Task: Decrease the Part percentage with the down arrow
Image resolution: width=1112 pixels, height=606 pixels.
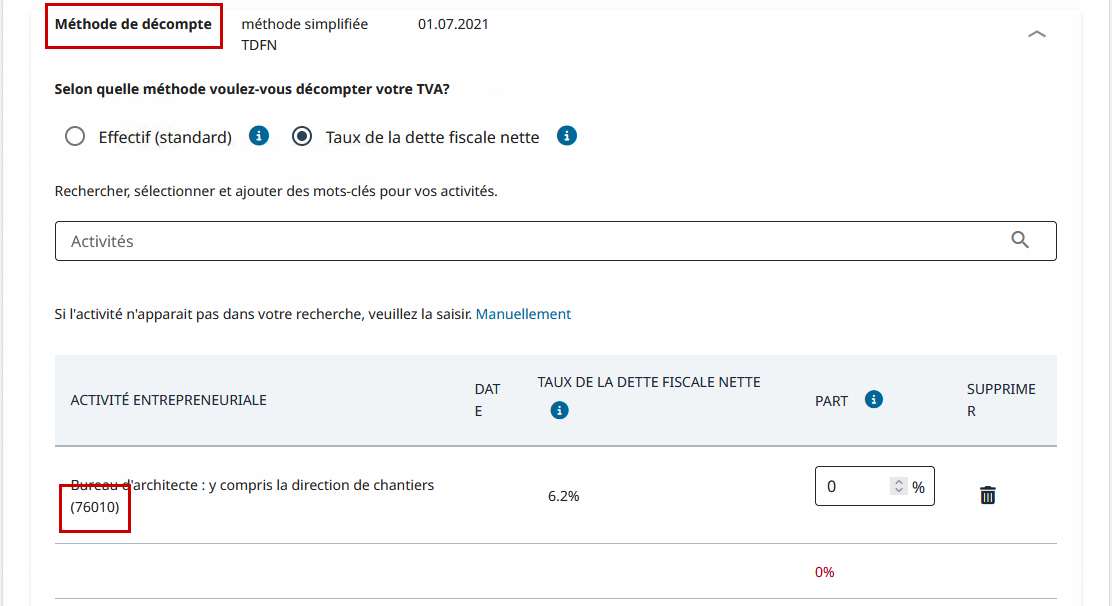Action: [899, 491]
